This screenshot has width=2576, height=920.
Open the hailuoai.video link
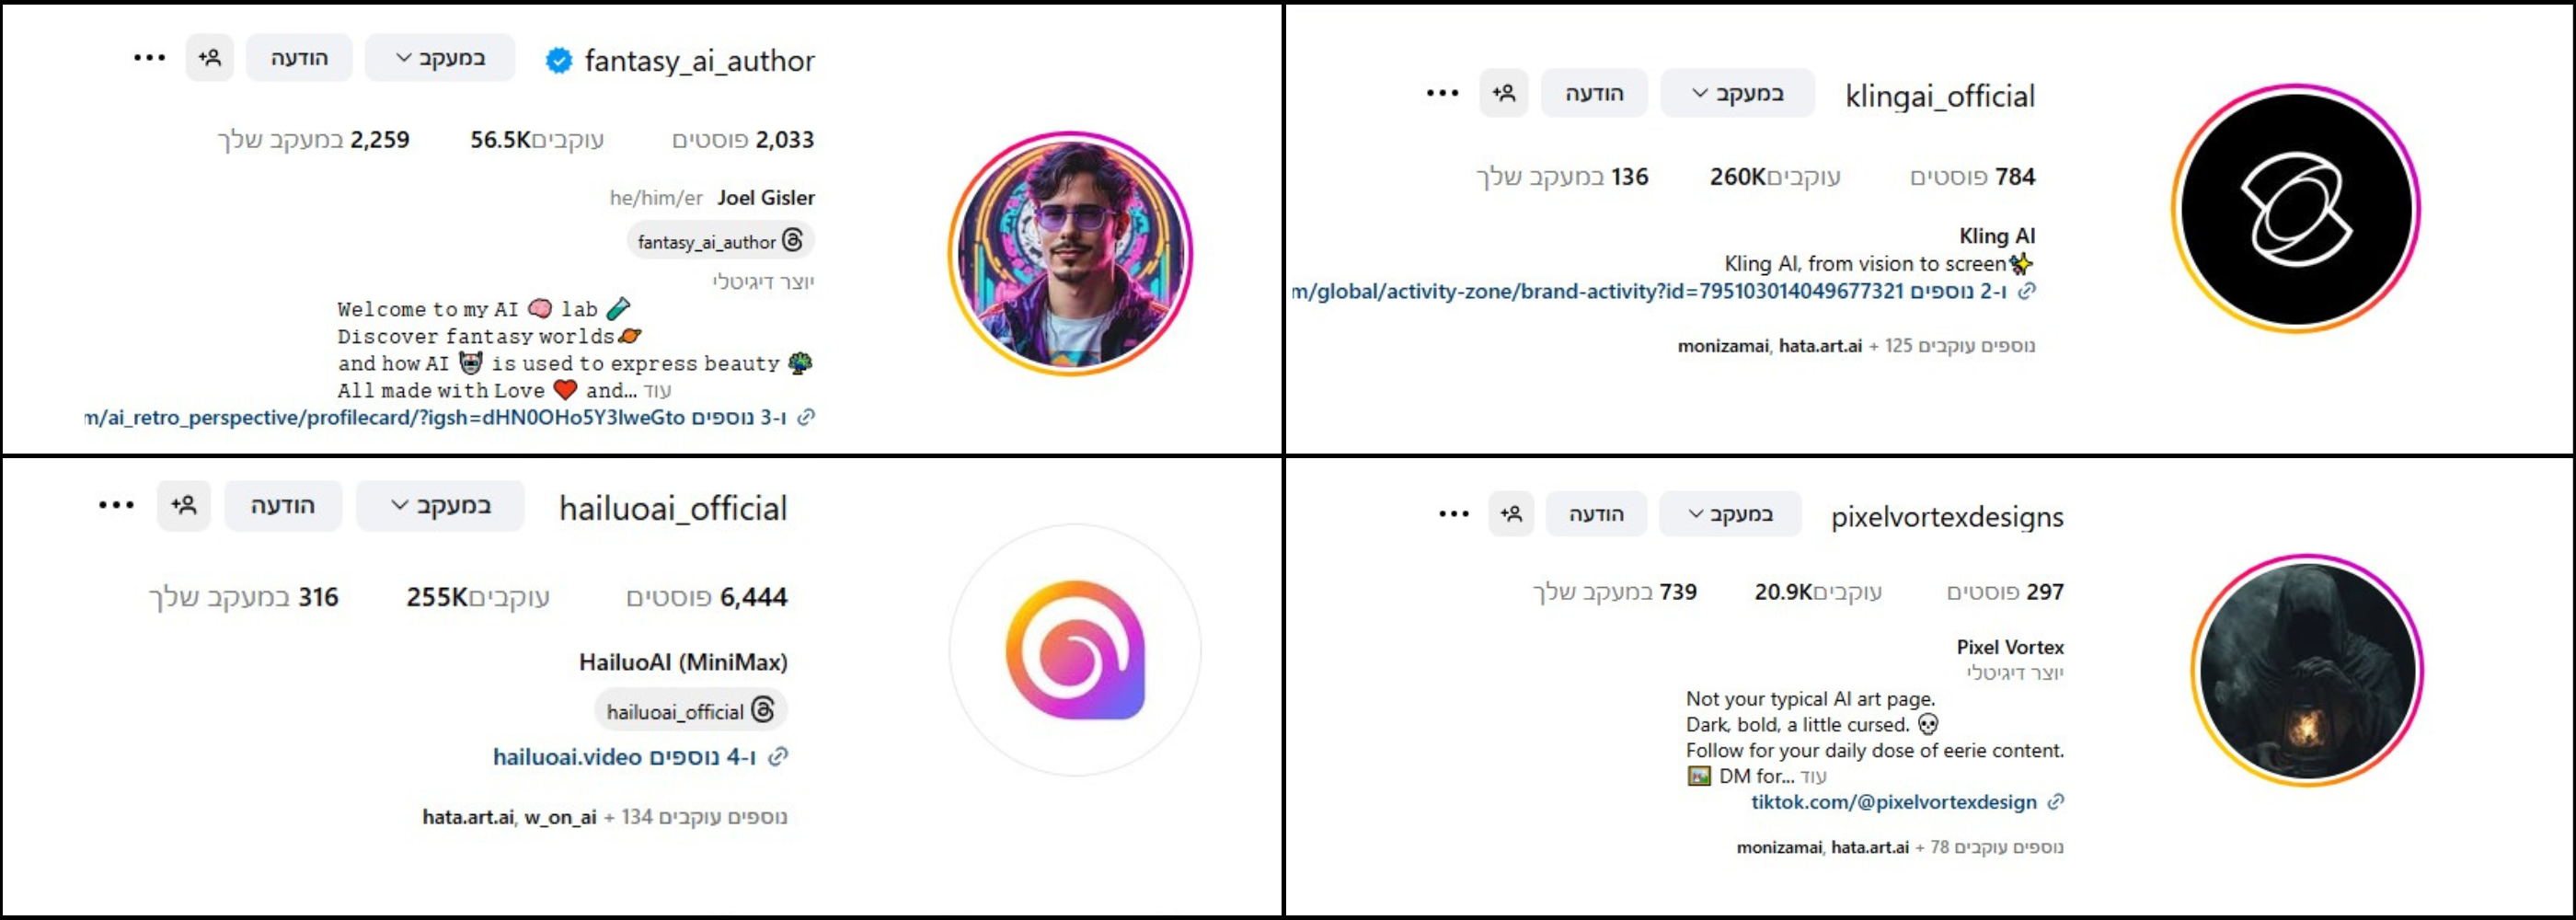click(567, 757)
